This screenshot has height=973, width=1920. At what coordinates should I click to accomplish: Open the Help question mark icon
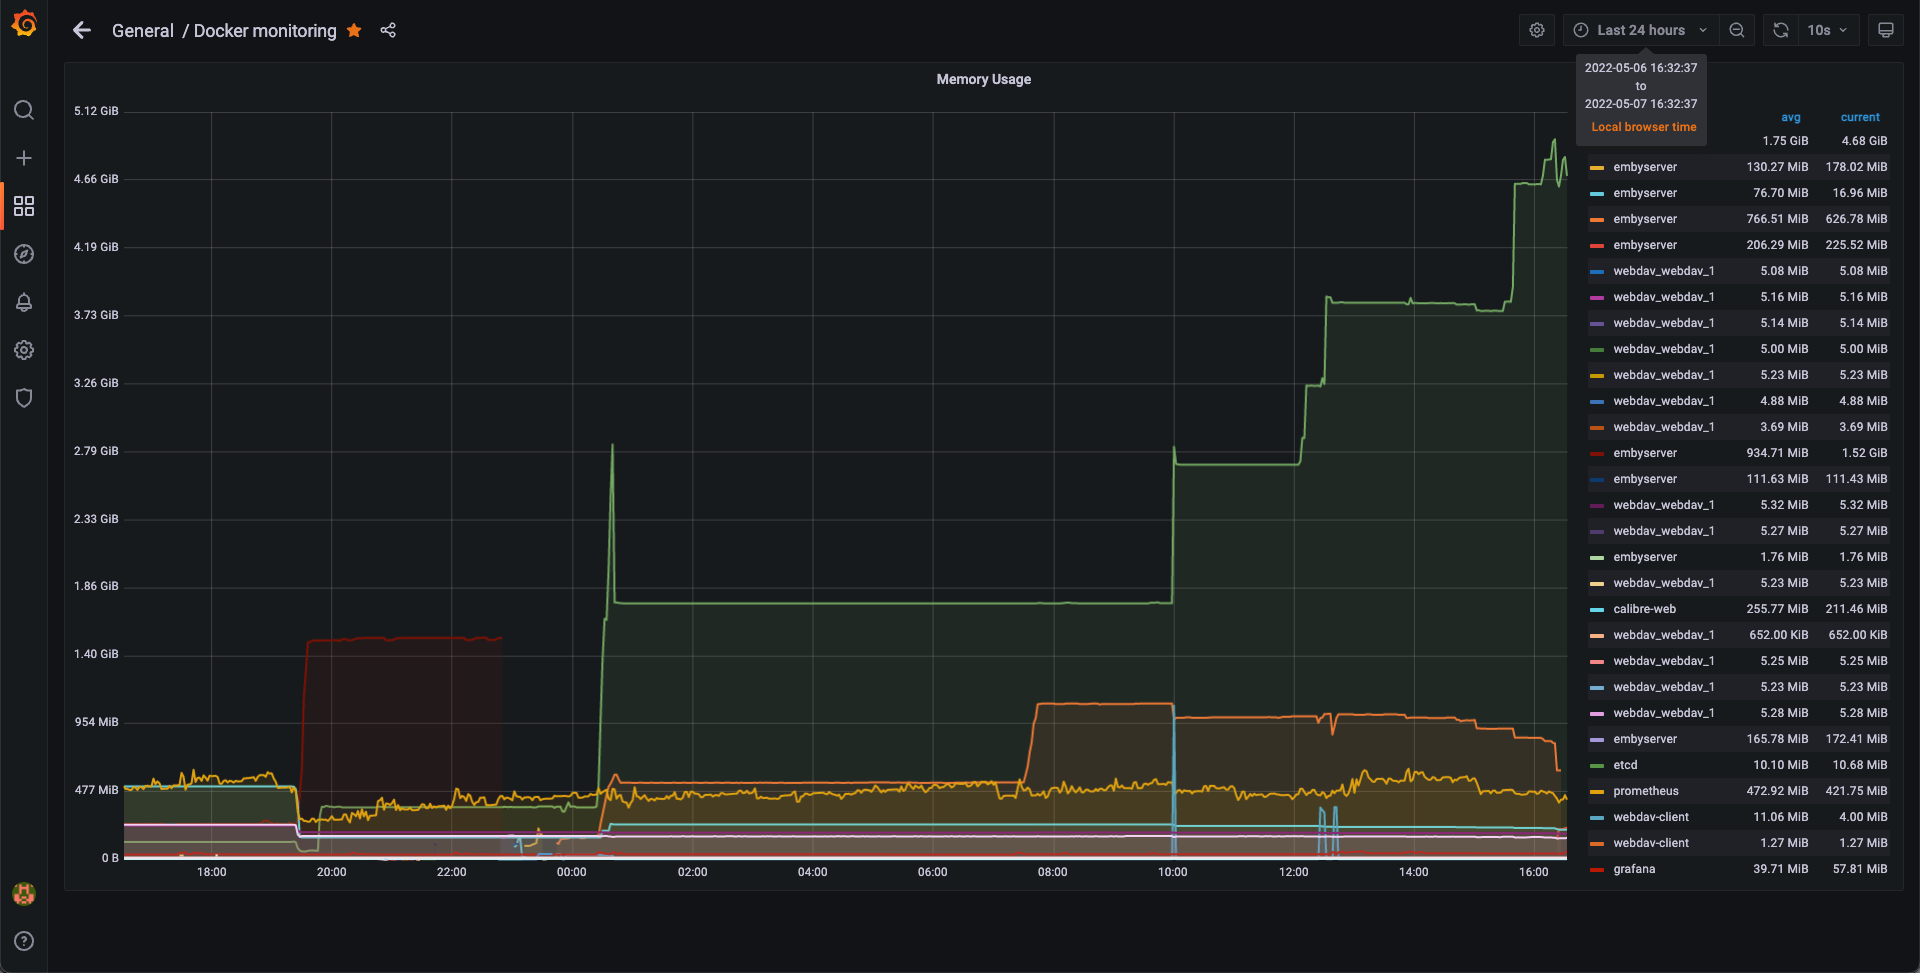pyautogui.click(x=24, y=941)
